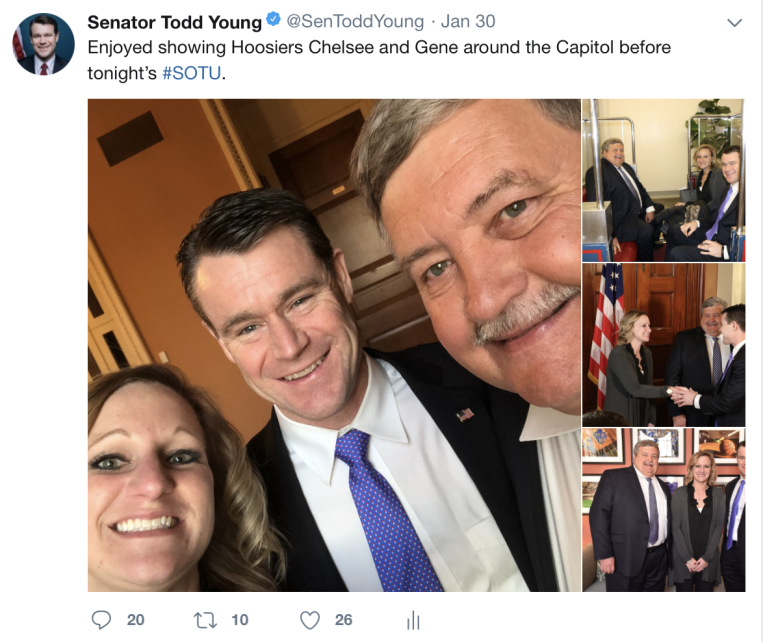This screenshot has height=642, width=763.
Task: Click the tweet text about Hoosiers
Action: [x=379, y=60]
